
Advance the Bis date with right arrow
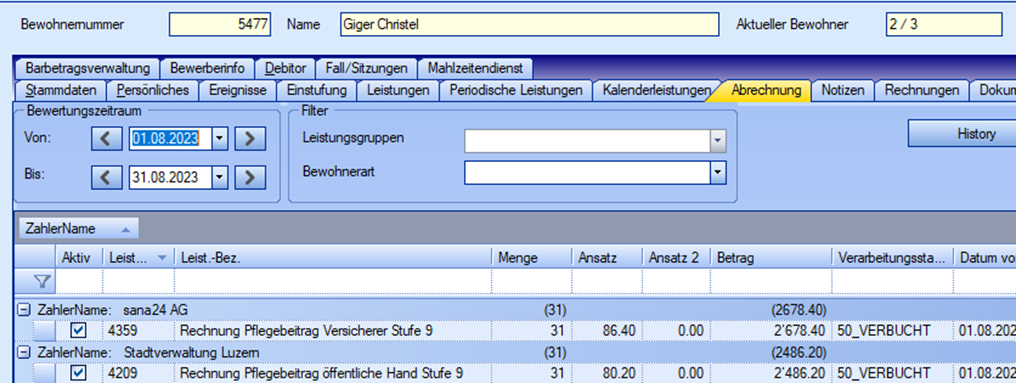(250, 177)
